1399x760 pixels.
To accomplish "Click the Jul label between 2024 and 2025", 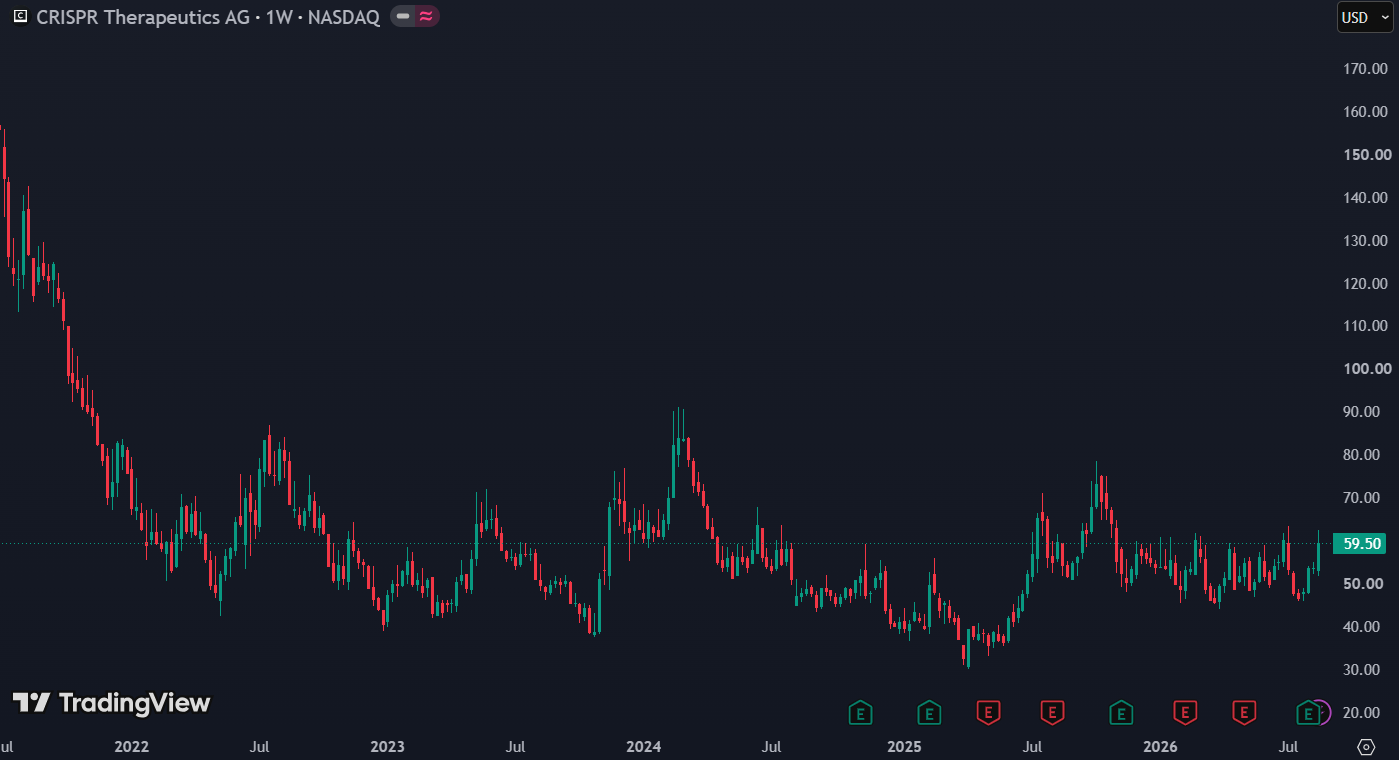I will click(x=771, y=747).
